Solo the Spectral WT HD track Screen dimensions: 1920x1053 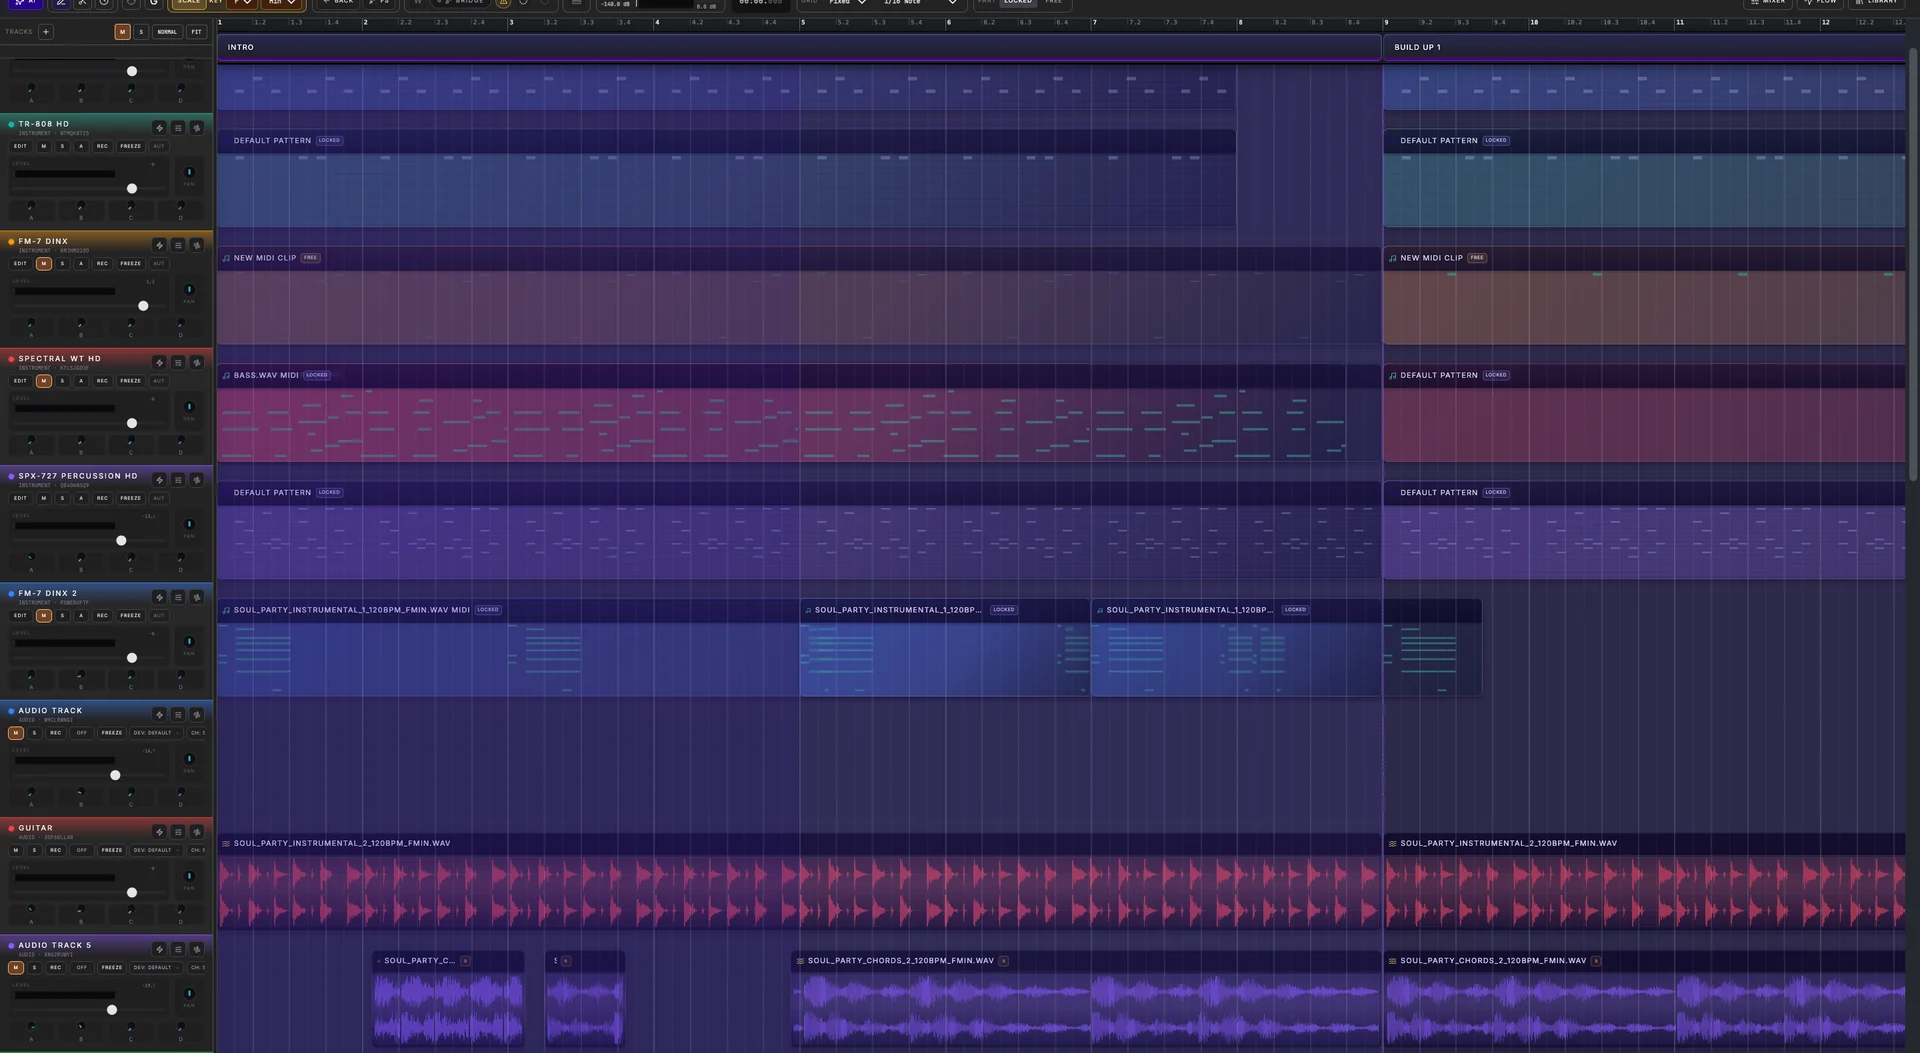pyautogui.click(x=62, y=381)
